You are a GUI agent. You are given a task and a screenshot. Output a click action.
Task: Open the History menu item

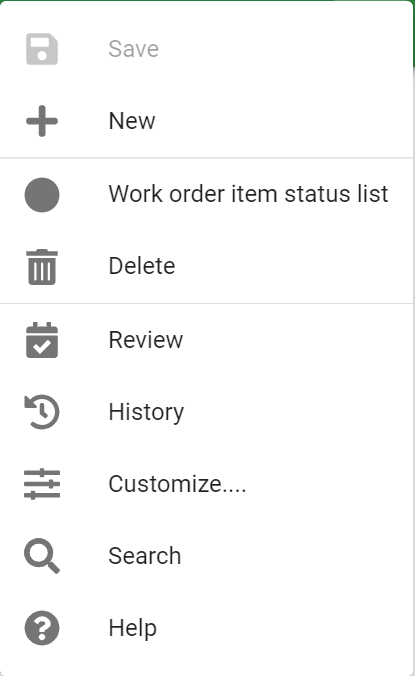(x=206, y=412)
